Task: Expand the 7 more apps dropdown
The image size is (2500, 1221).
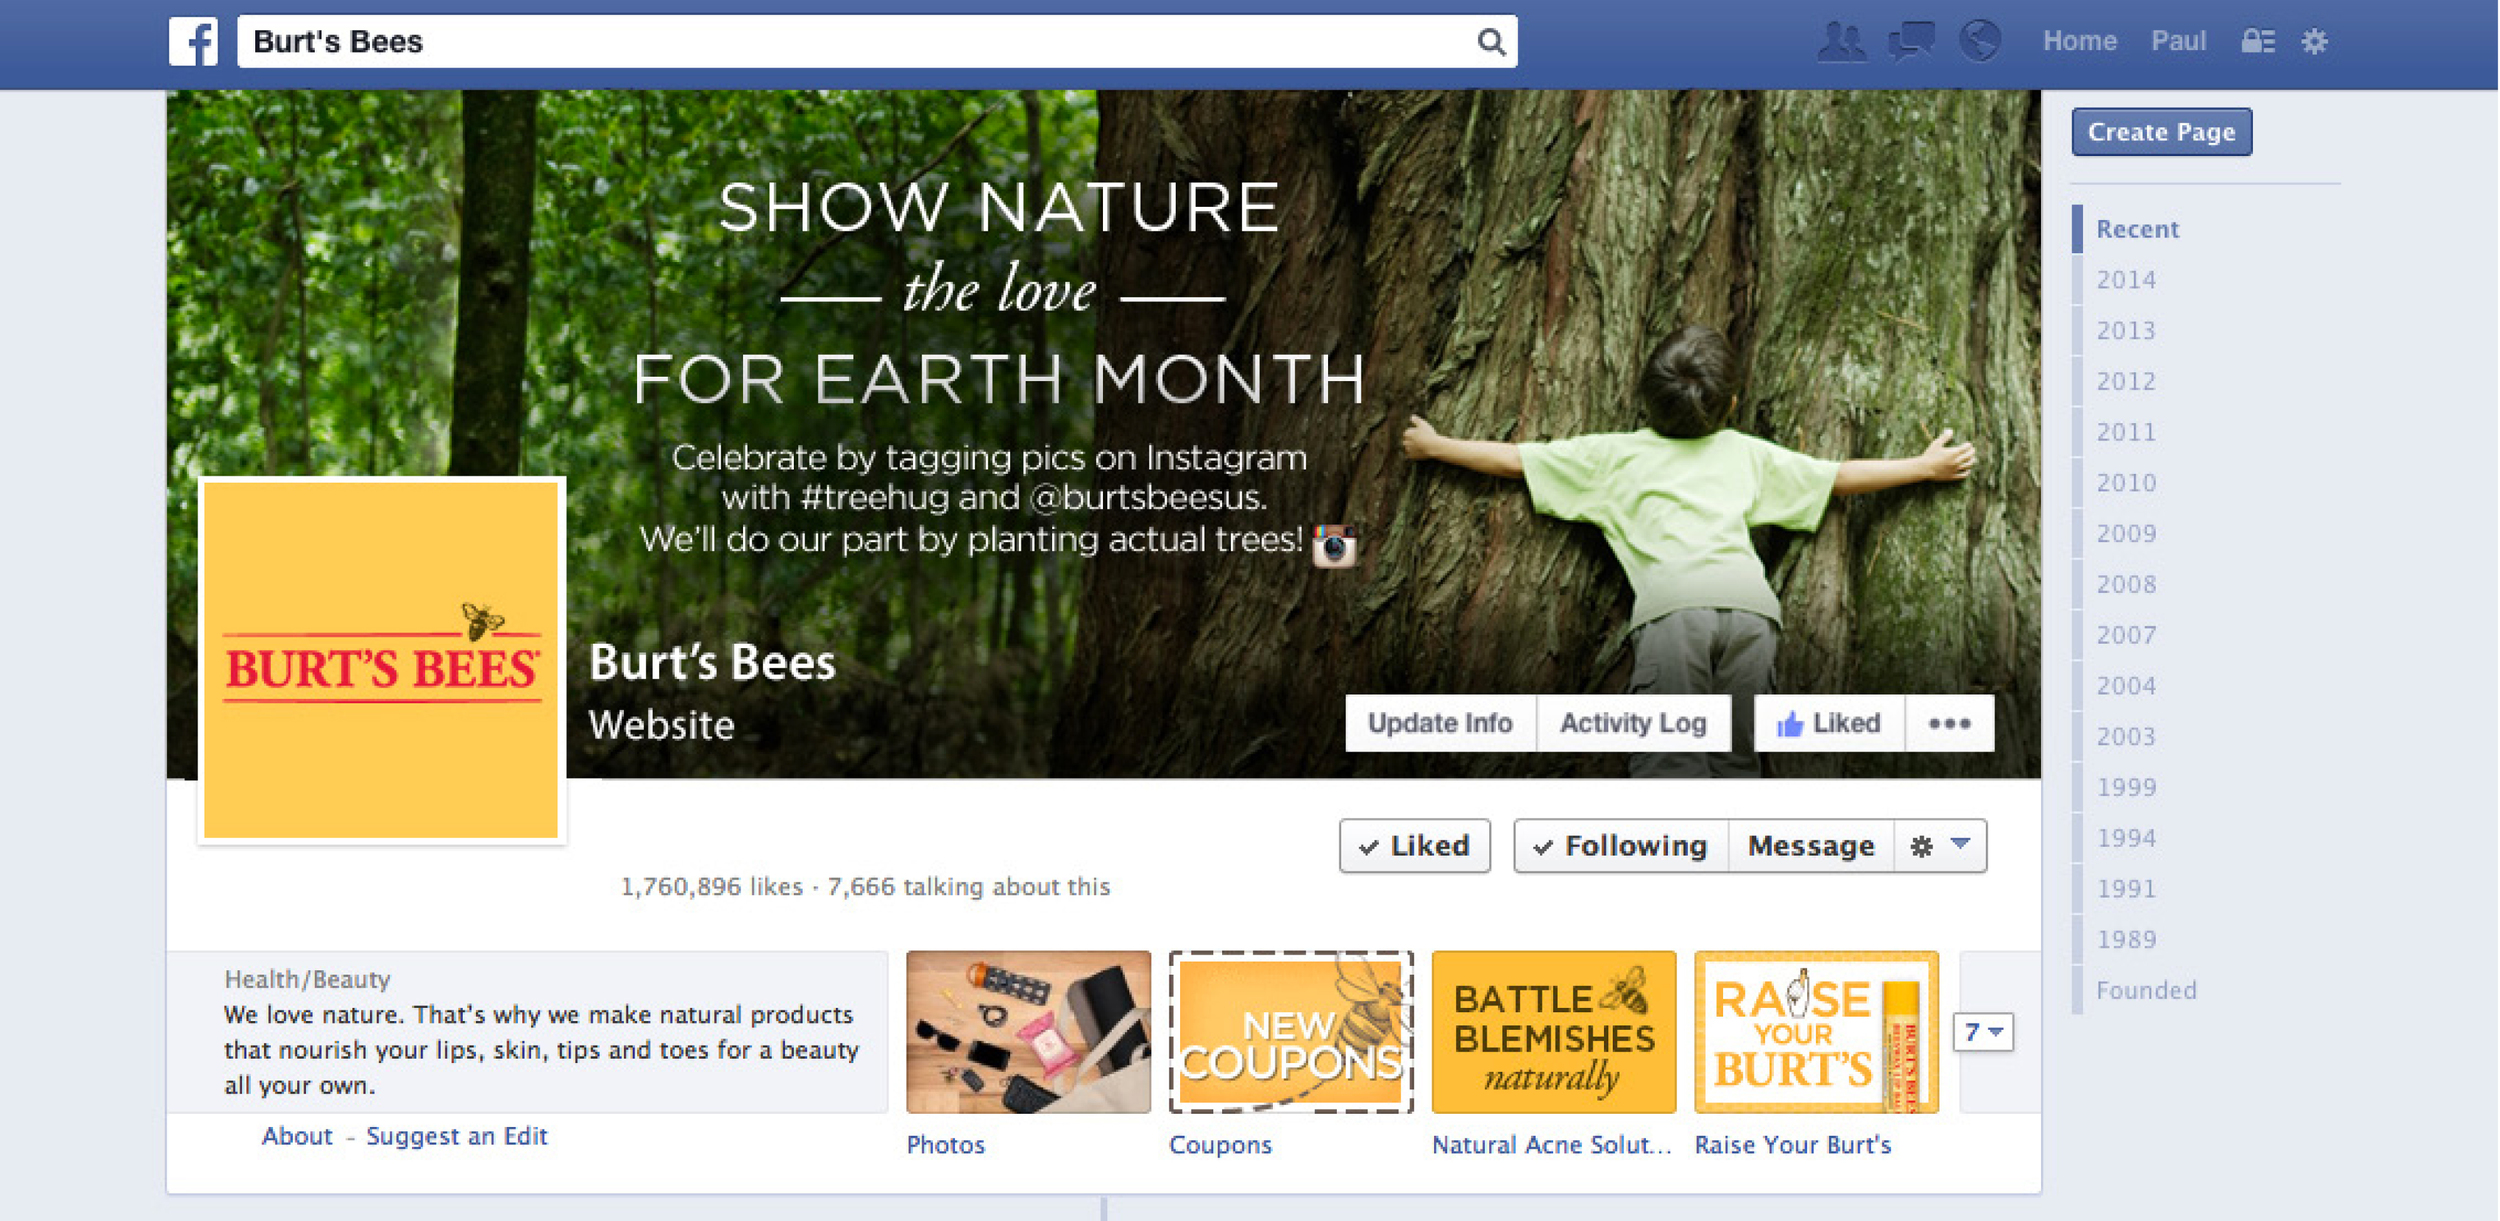Action: [x=1982, y=1032]
